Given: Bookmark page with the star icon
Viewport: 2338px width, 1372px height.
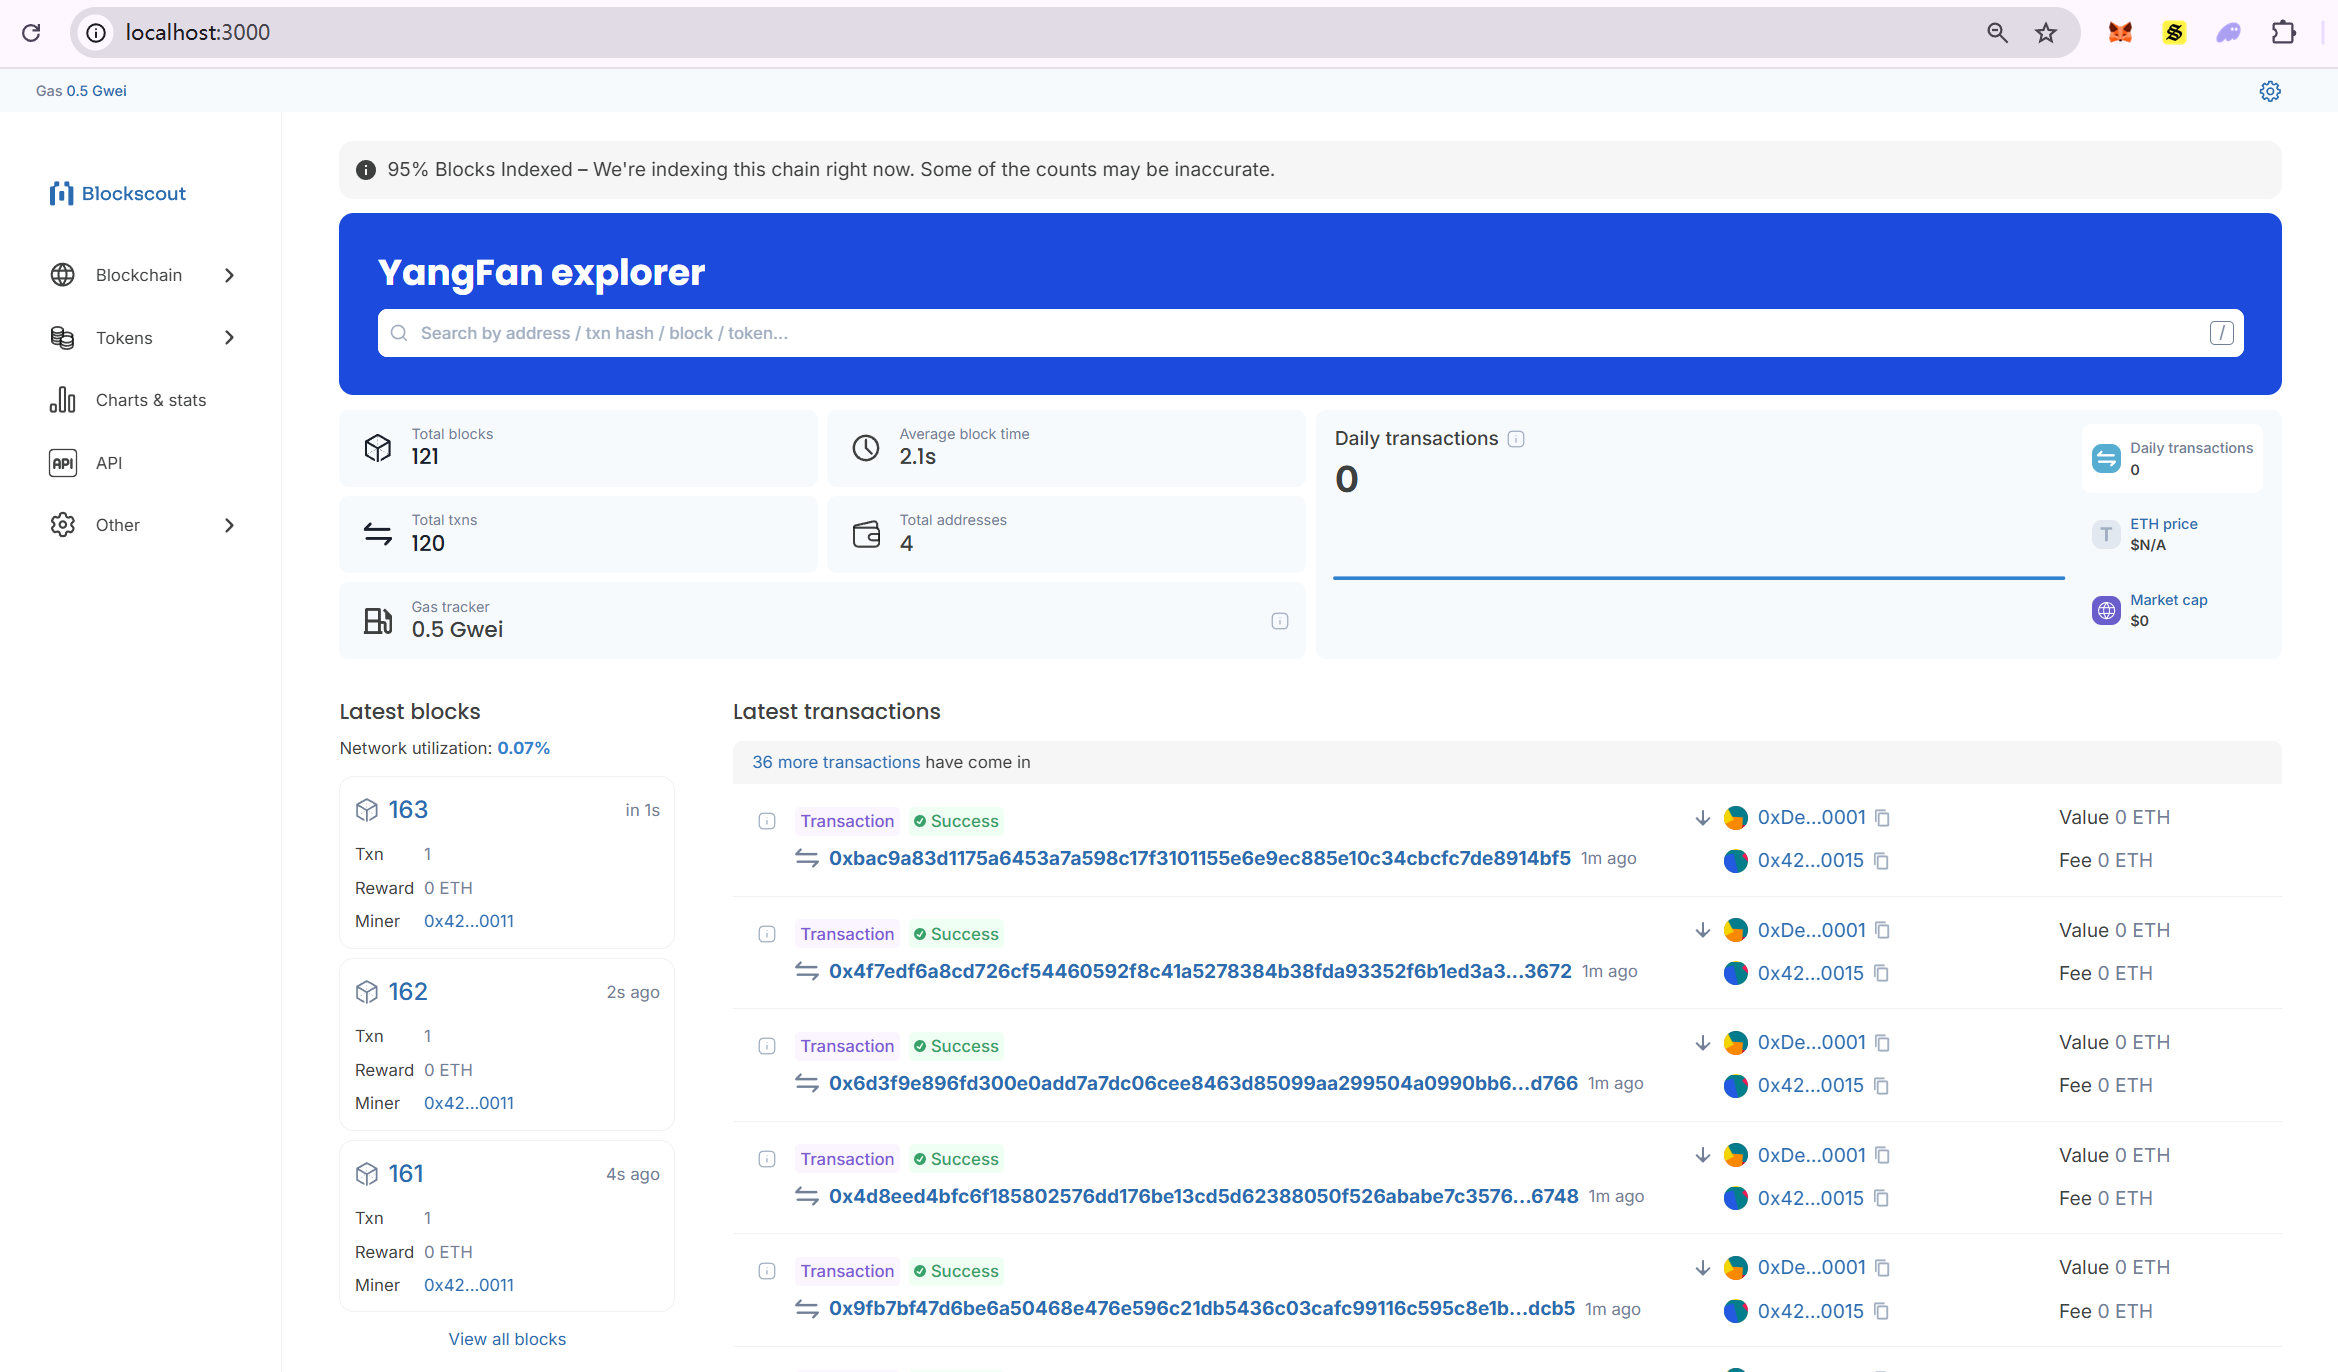Looking at the screenshot, I should point(2046,32).
